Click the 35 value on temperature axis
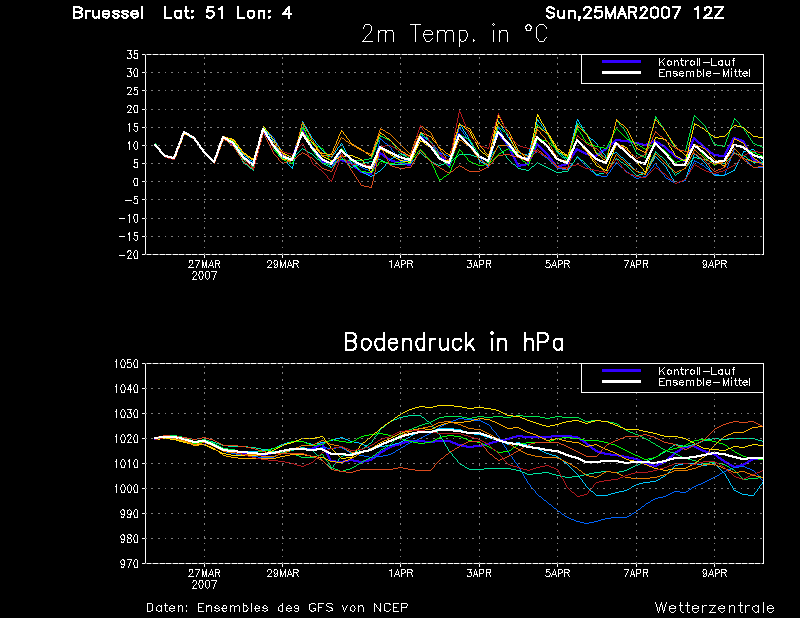800x618 pixels. pos(133,55)
